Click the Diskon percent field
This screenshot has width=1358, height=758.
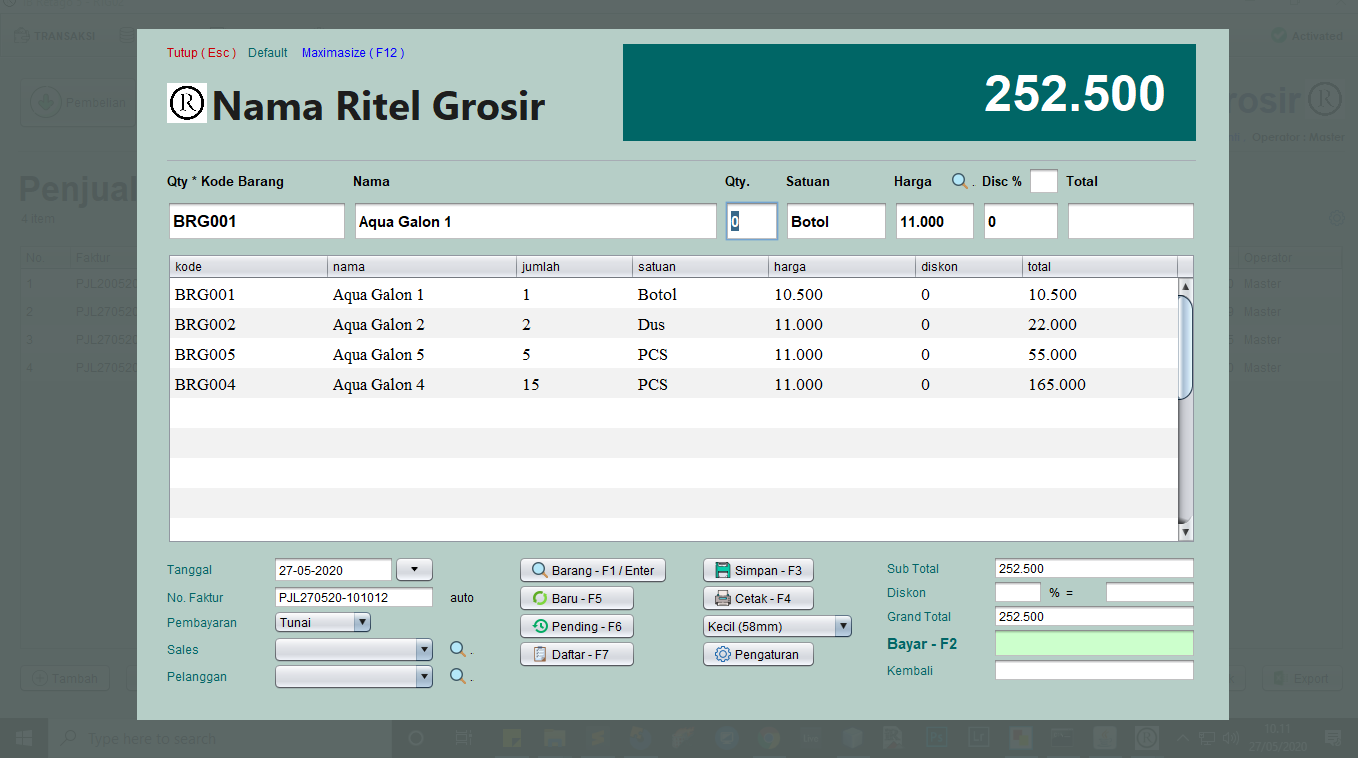pos(1018,592)
